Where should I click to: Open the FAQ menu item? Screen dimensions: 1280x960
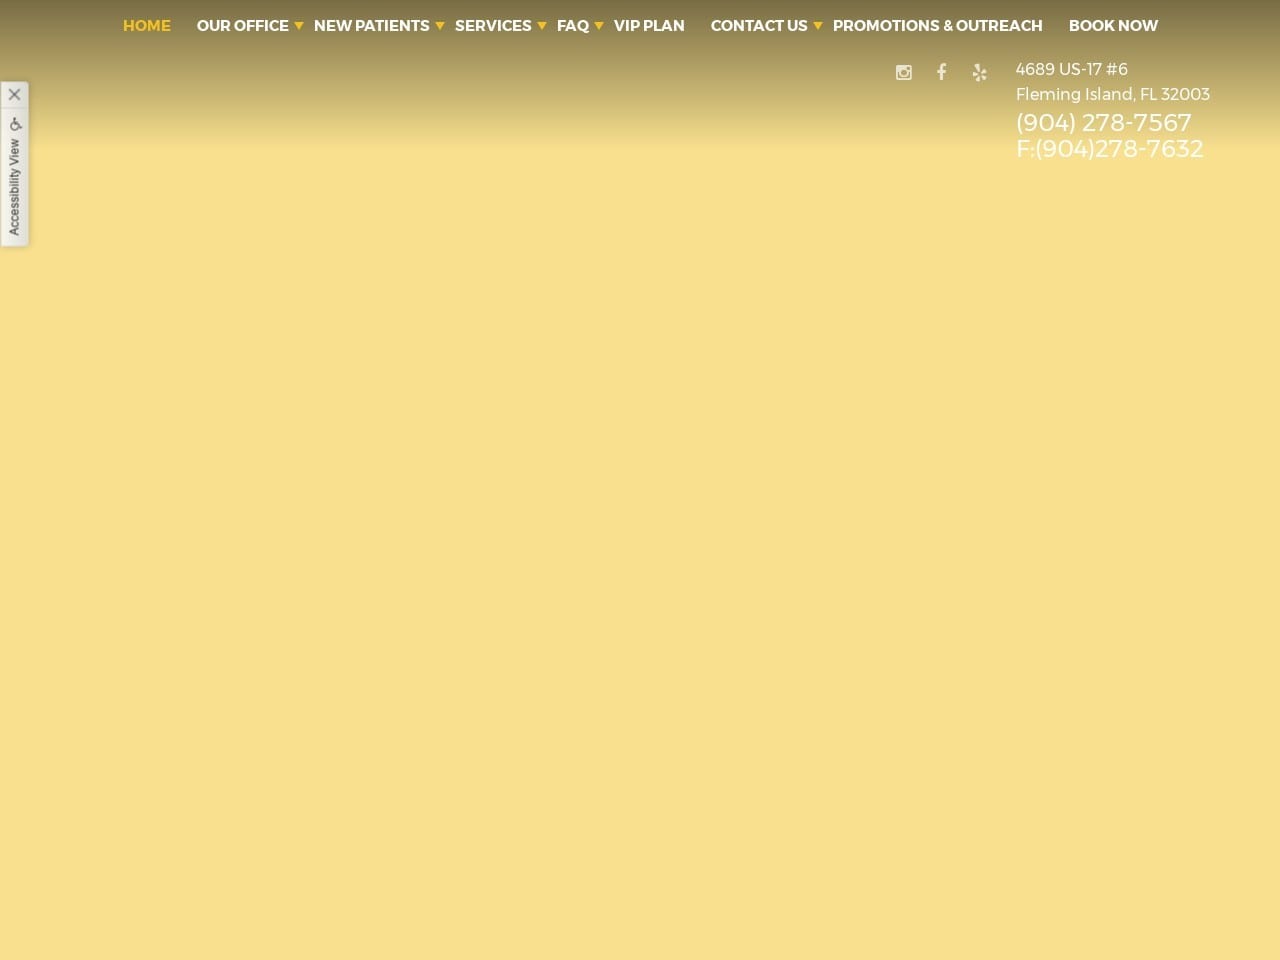(x=573, y=26)
